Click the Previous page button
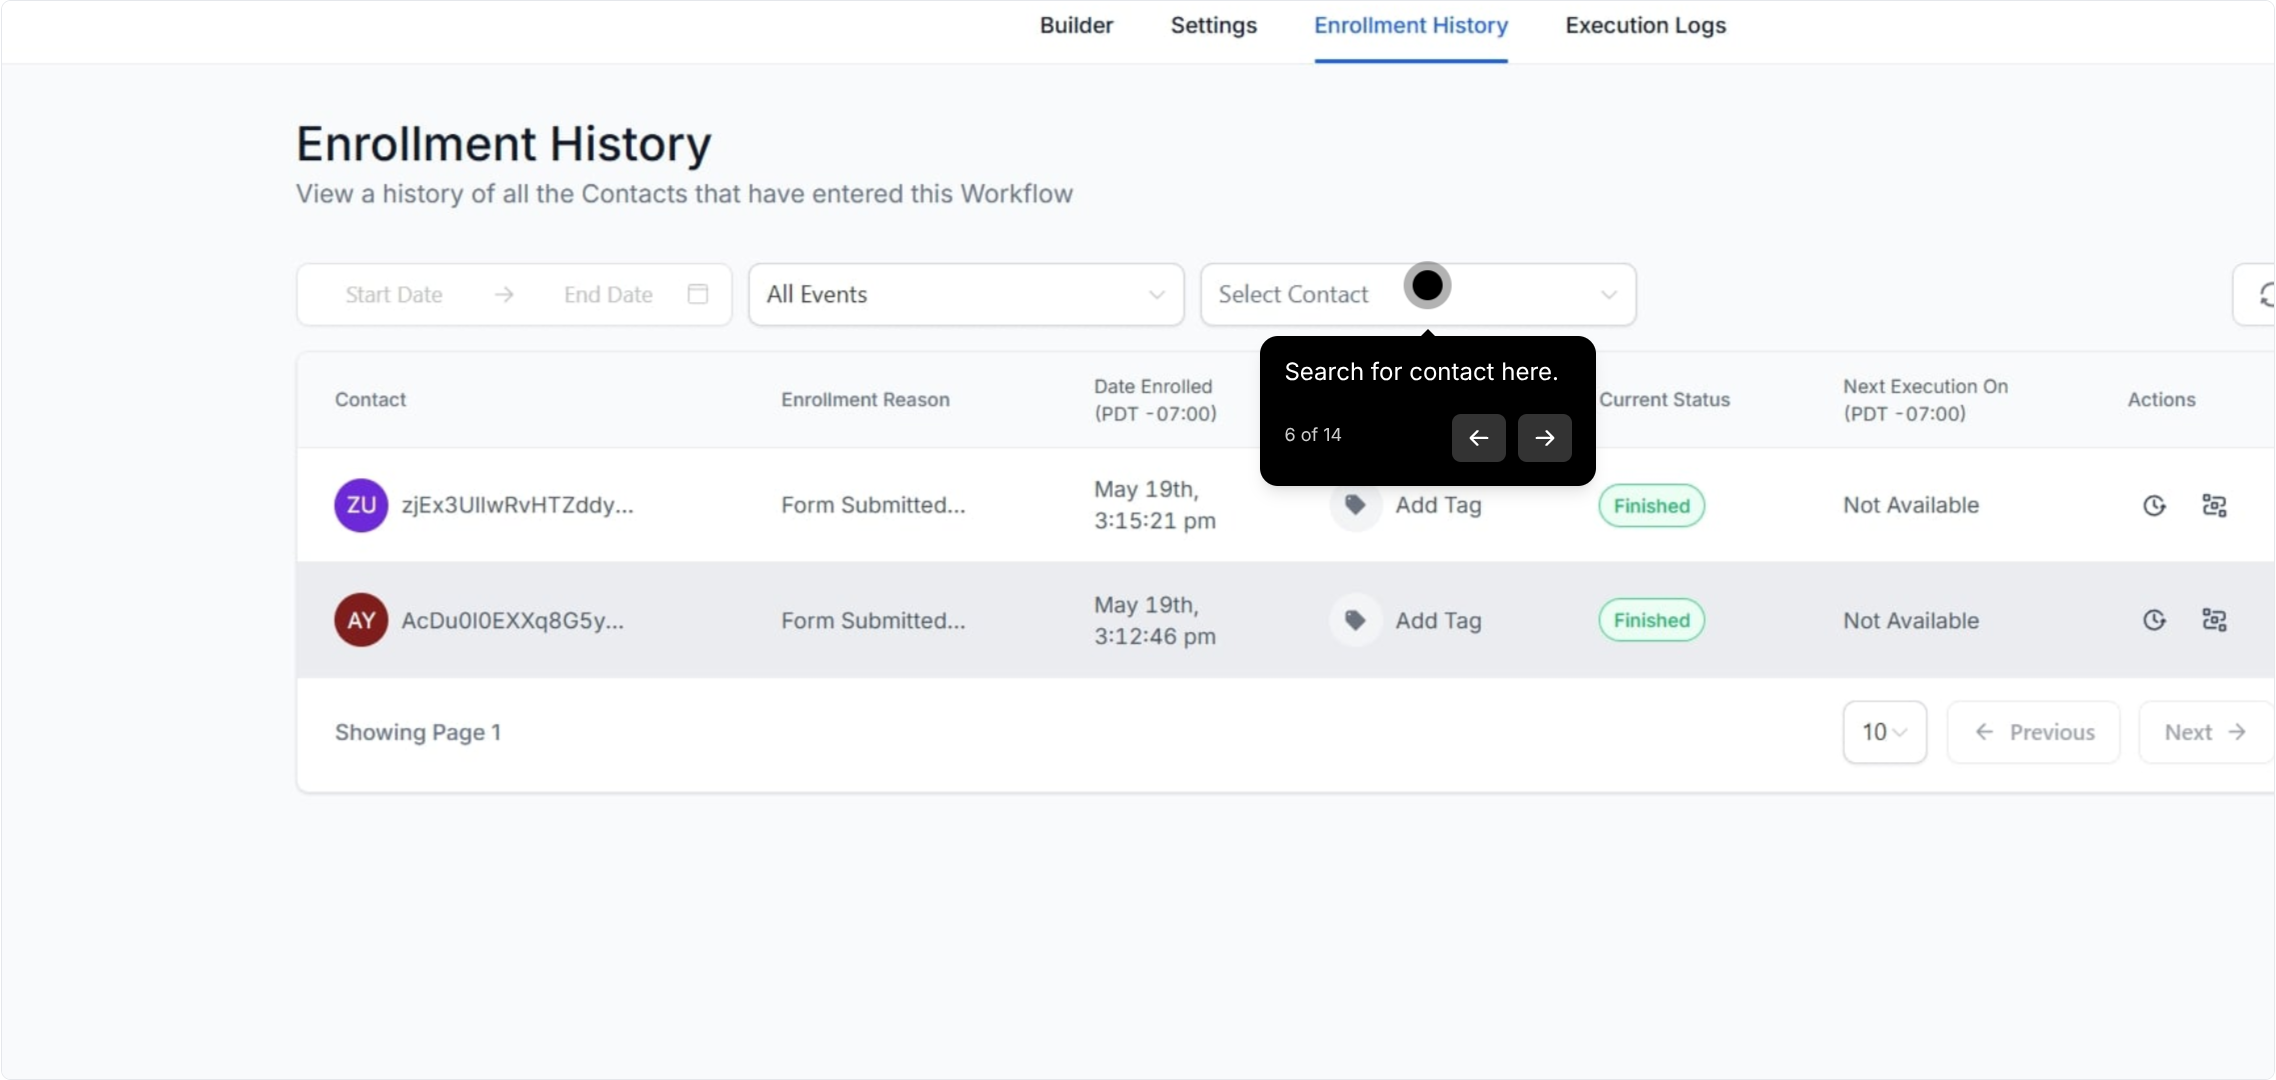This screenshot has height=1080, width=2276. pyautogui.click(x=2034, y=732)
